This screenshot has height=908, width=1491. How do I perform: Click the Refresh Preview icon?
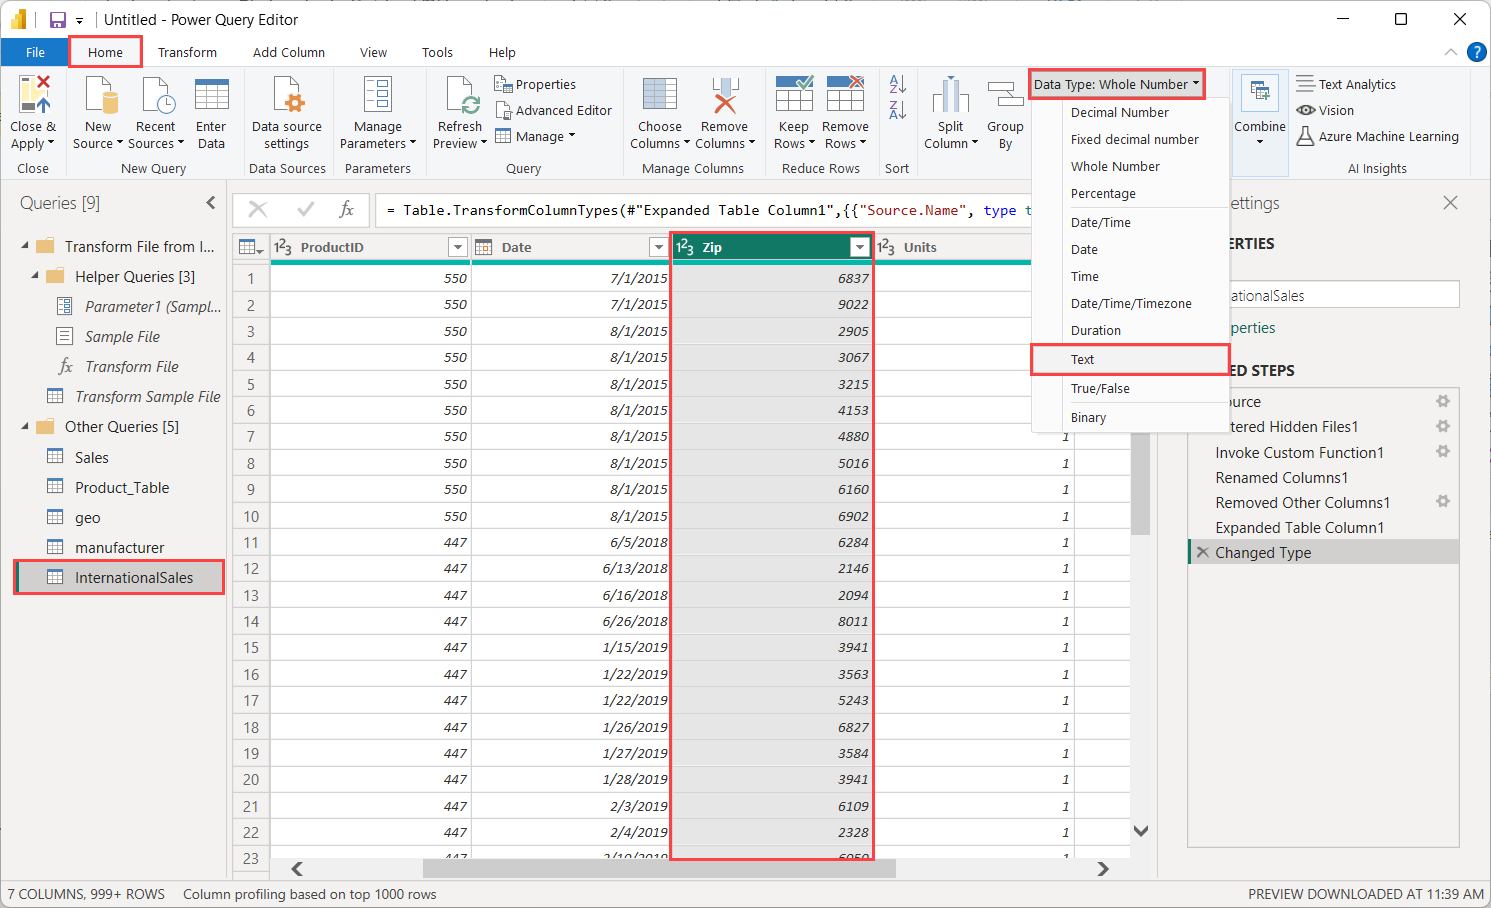[460, 96]
